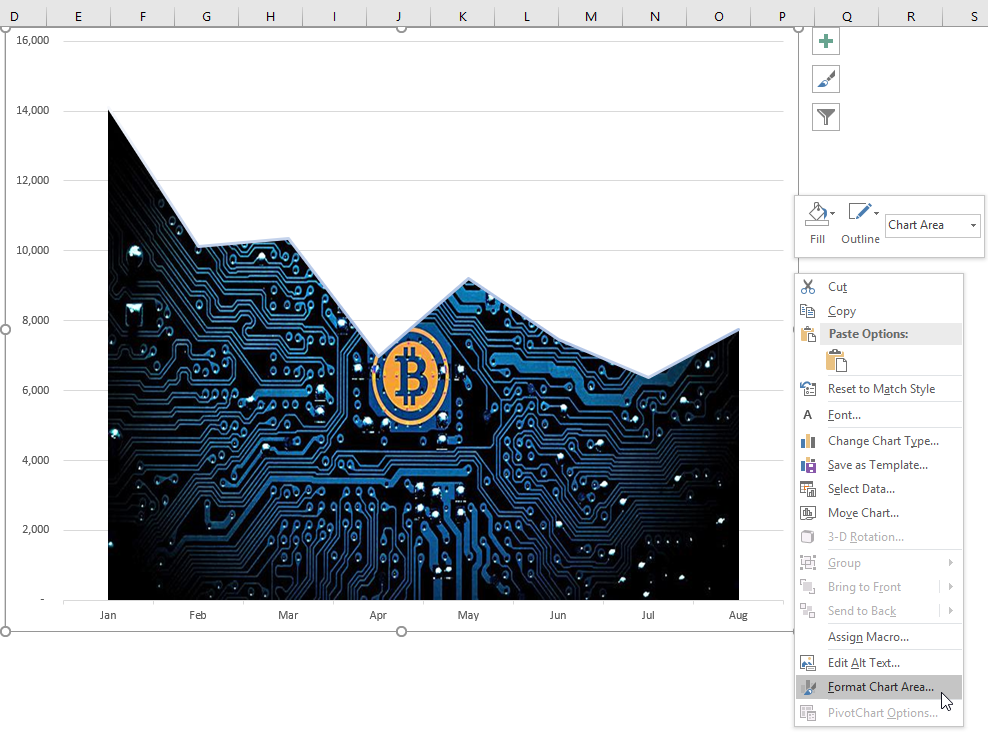Open Edit Alt Text option
This screenshot has width=988, height=735.
tap(863, 663)
